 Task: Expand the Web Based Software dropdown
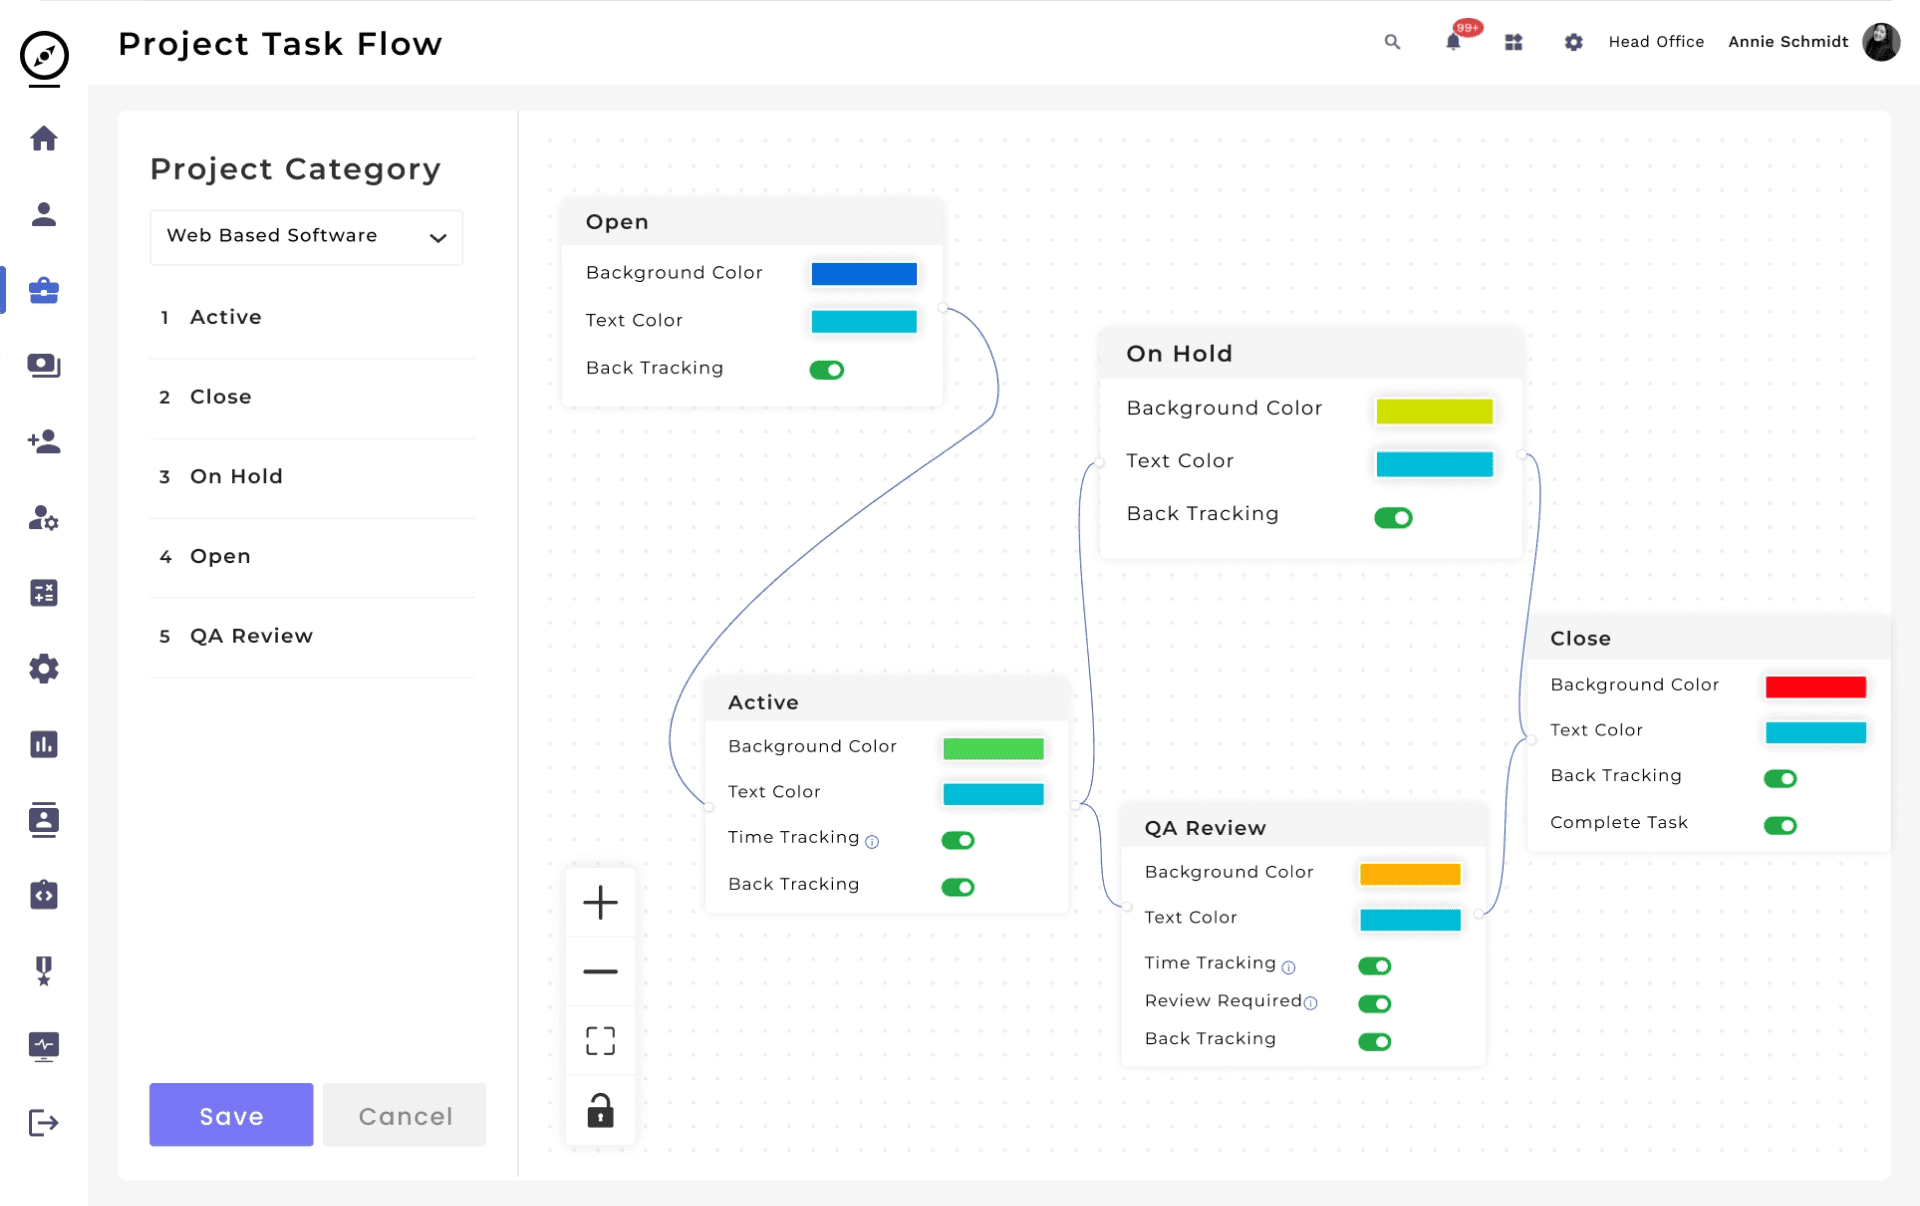click(x=306, y=237)
